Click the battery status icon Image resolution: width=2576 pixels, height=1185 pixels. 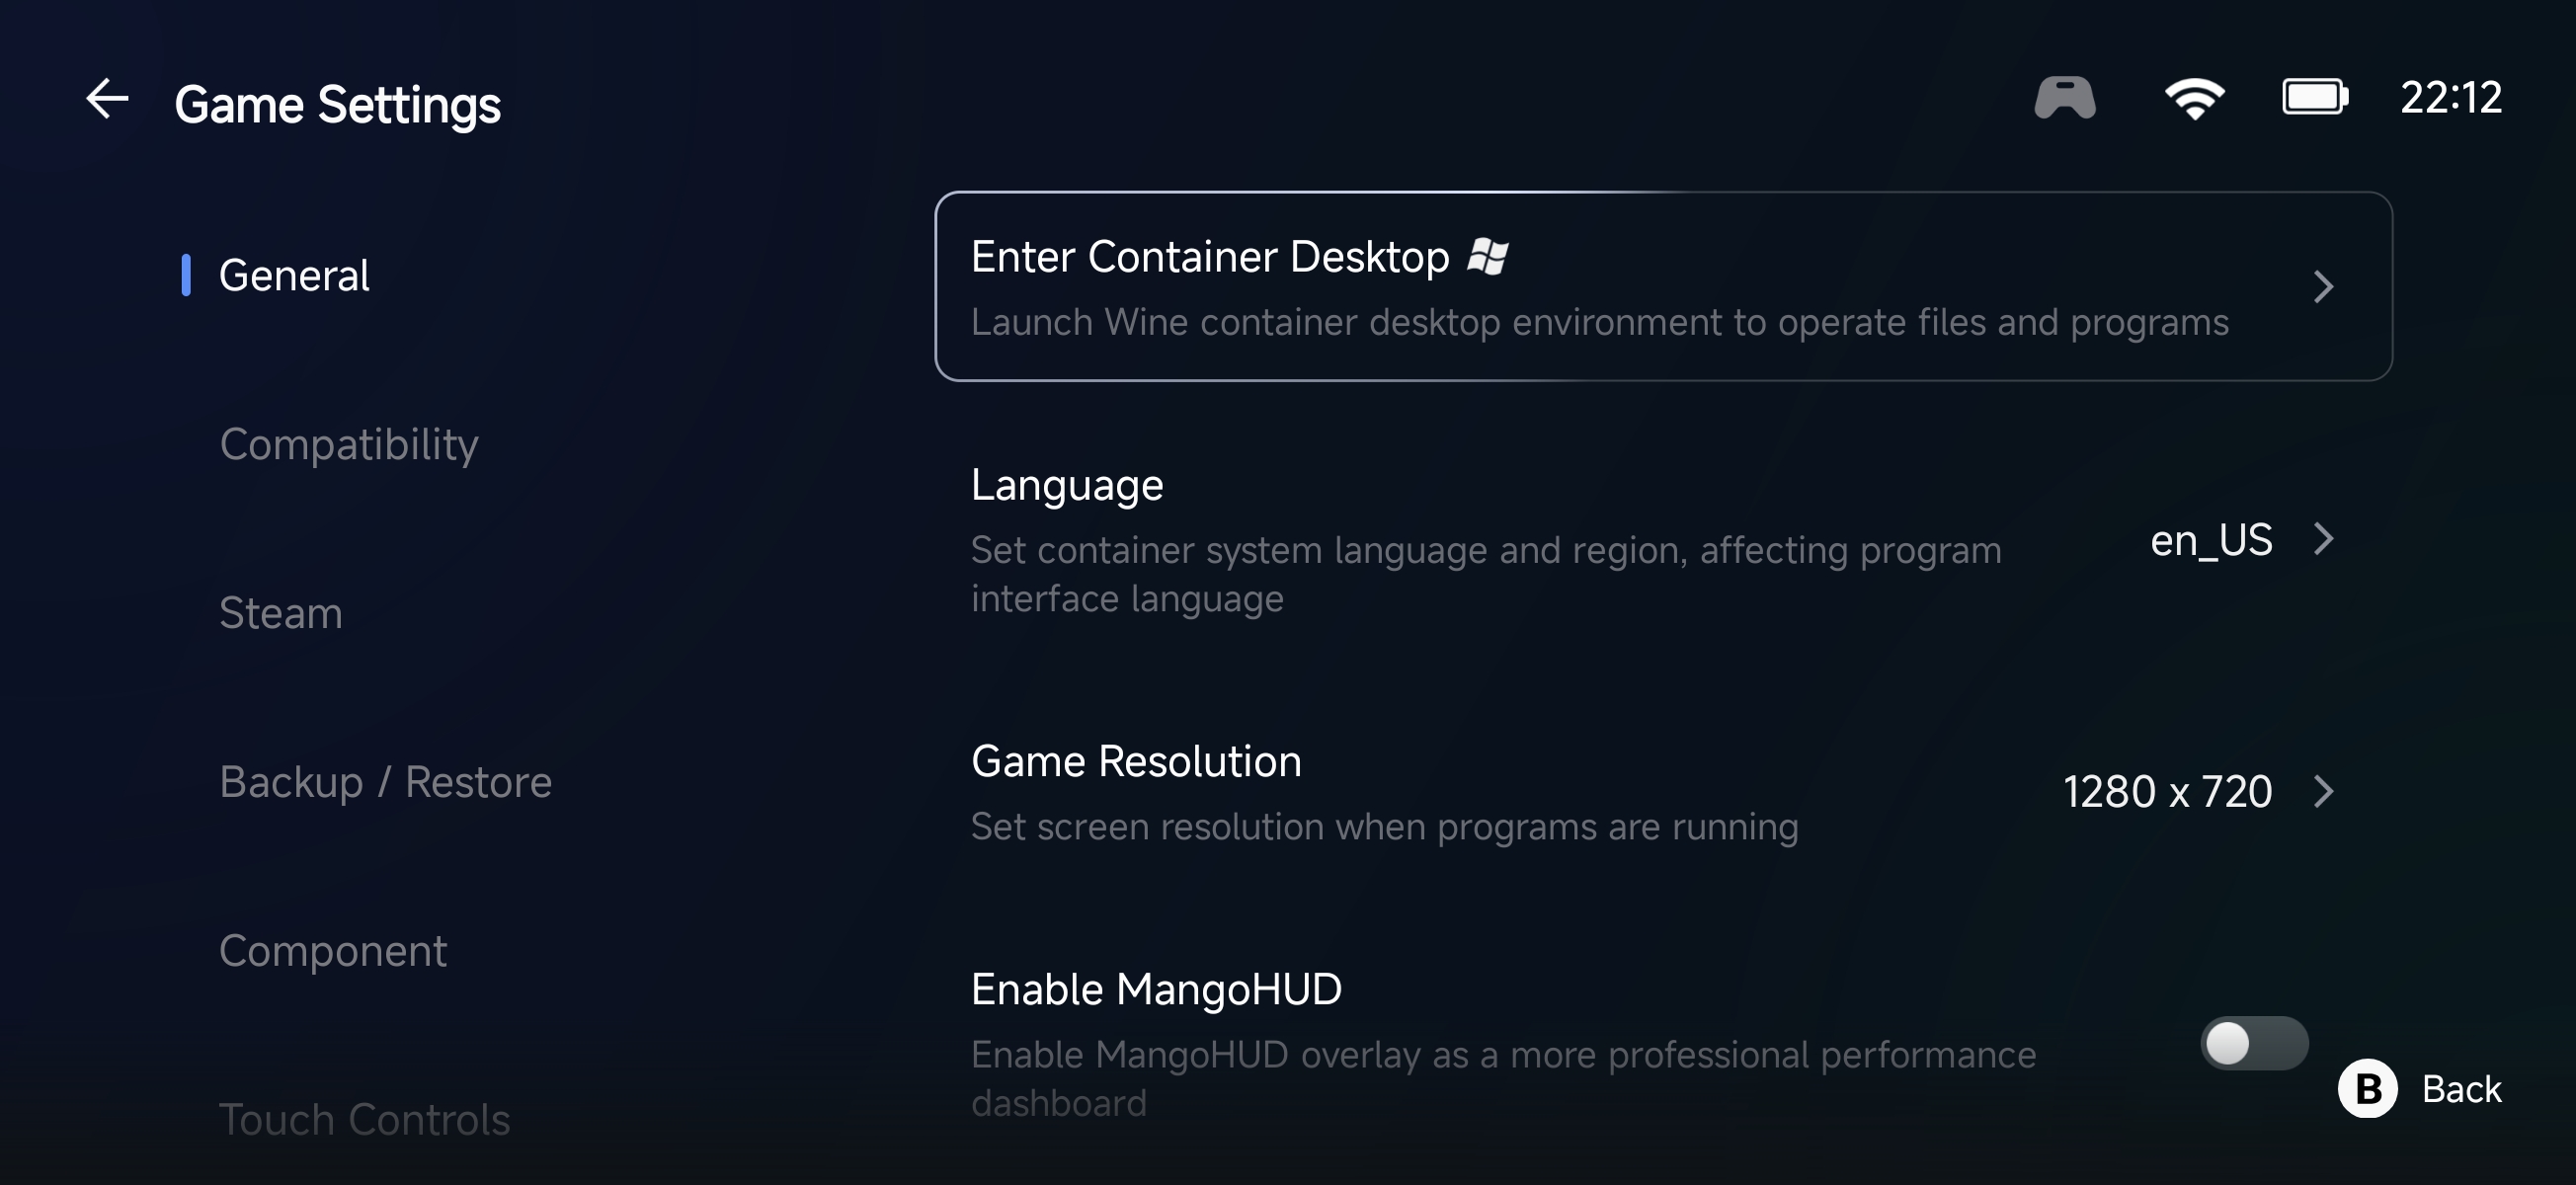click(2314, 98)
